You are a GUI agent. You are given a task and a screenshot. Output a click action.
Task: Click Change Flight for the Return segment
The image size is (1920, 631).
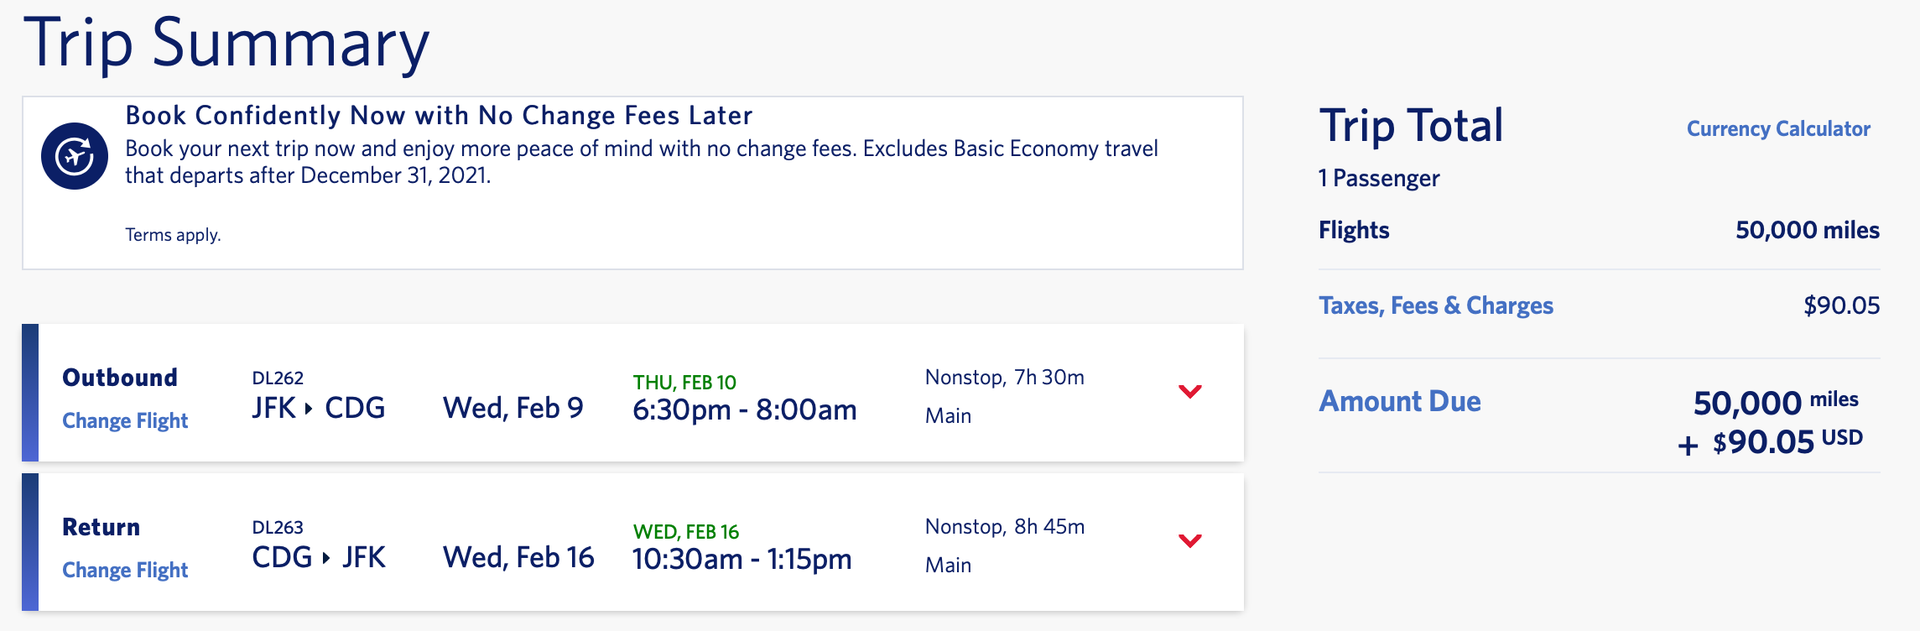(124, 570)
